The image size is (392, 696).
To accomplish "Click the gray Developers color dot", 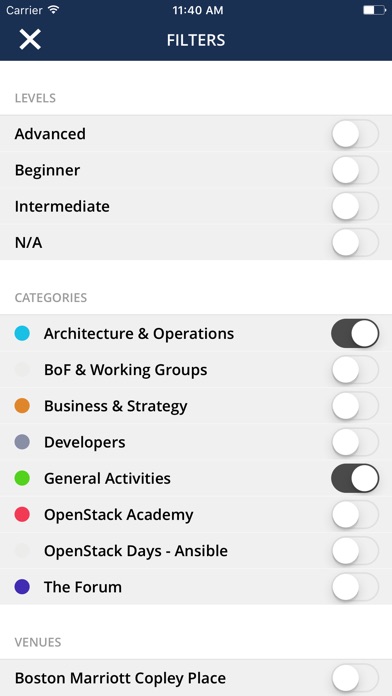I will pos(22,442).
